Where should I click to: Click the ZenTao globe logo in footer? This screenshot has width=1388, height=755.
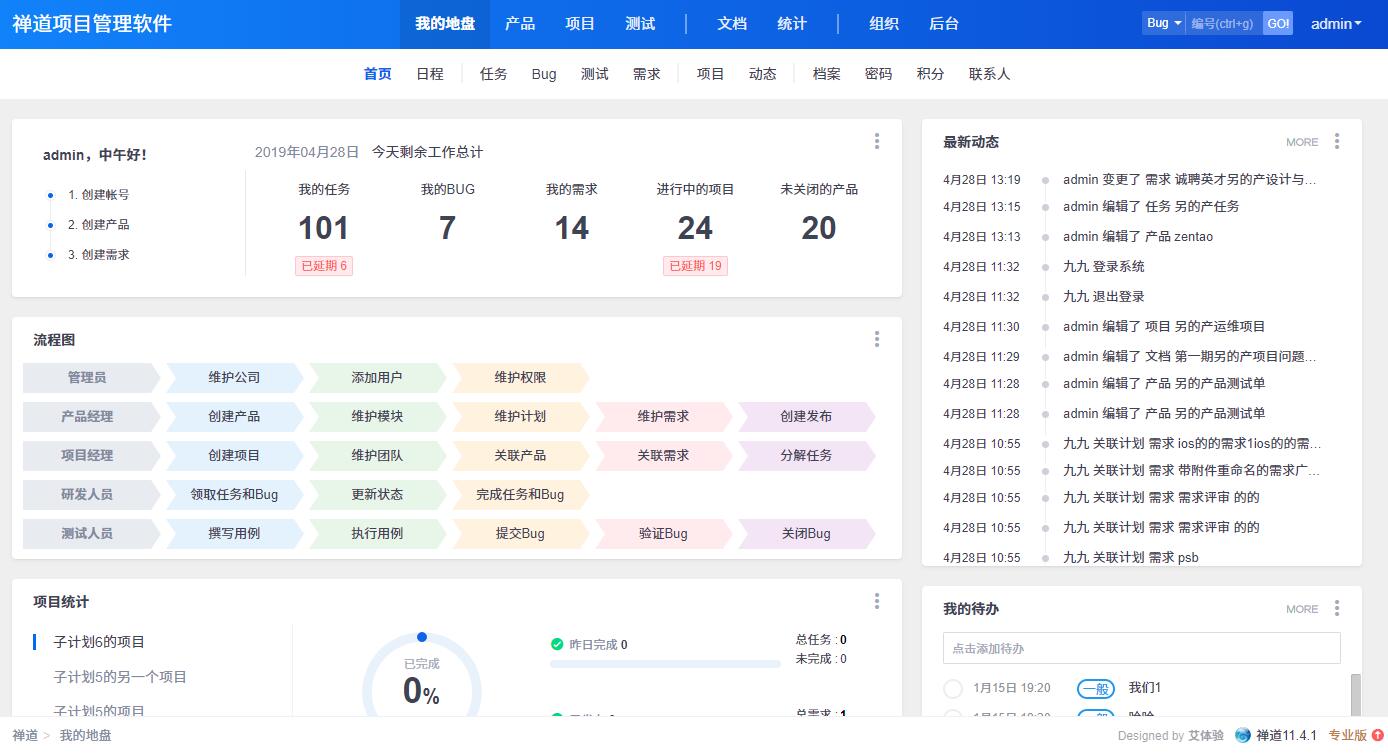tap(1243, 735)
